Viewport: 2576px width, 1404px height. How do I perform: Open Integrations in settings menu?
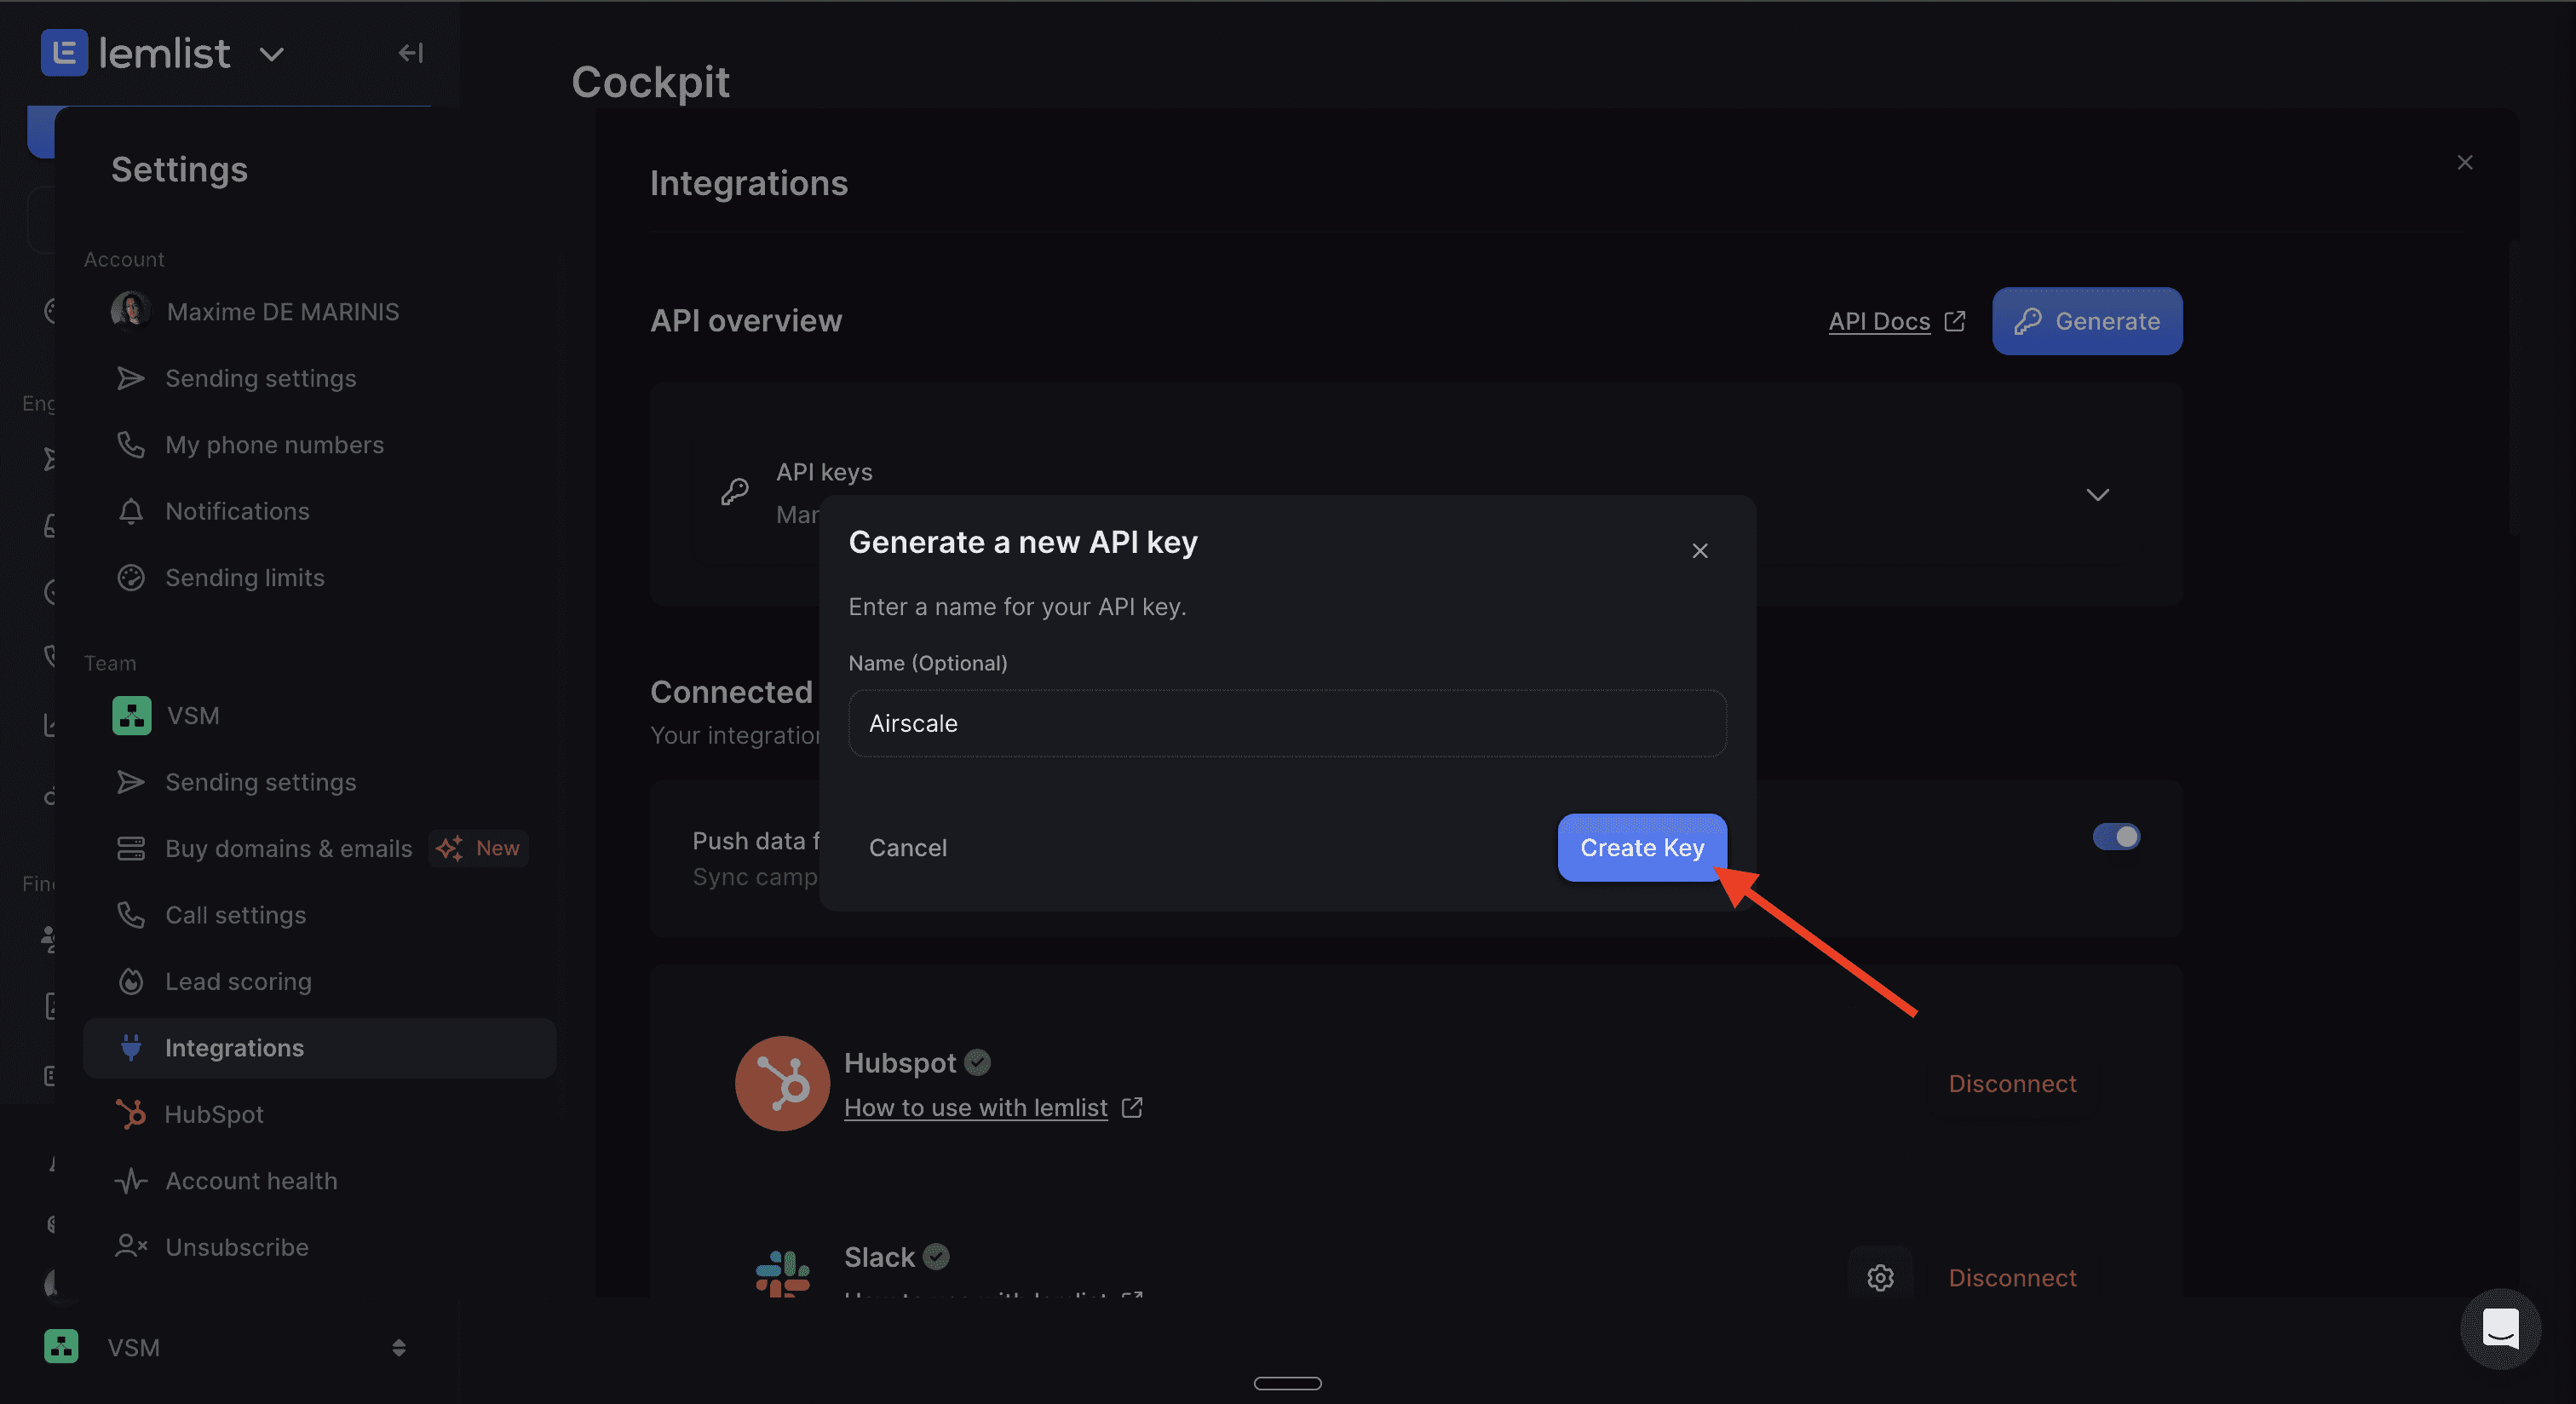[x=234, y=1048]
